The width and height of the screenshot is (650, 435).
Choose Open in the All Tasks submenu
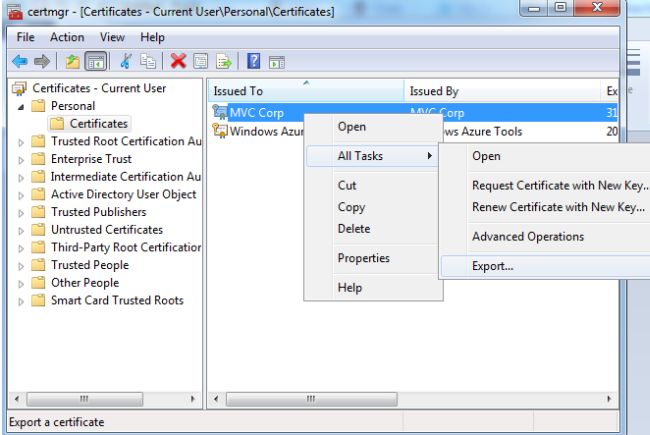pos(545,156)
